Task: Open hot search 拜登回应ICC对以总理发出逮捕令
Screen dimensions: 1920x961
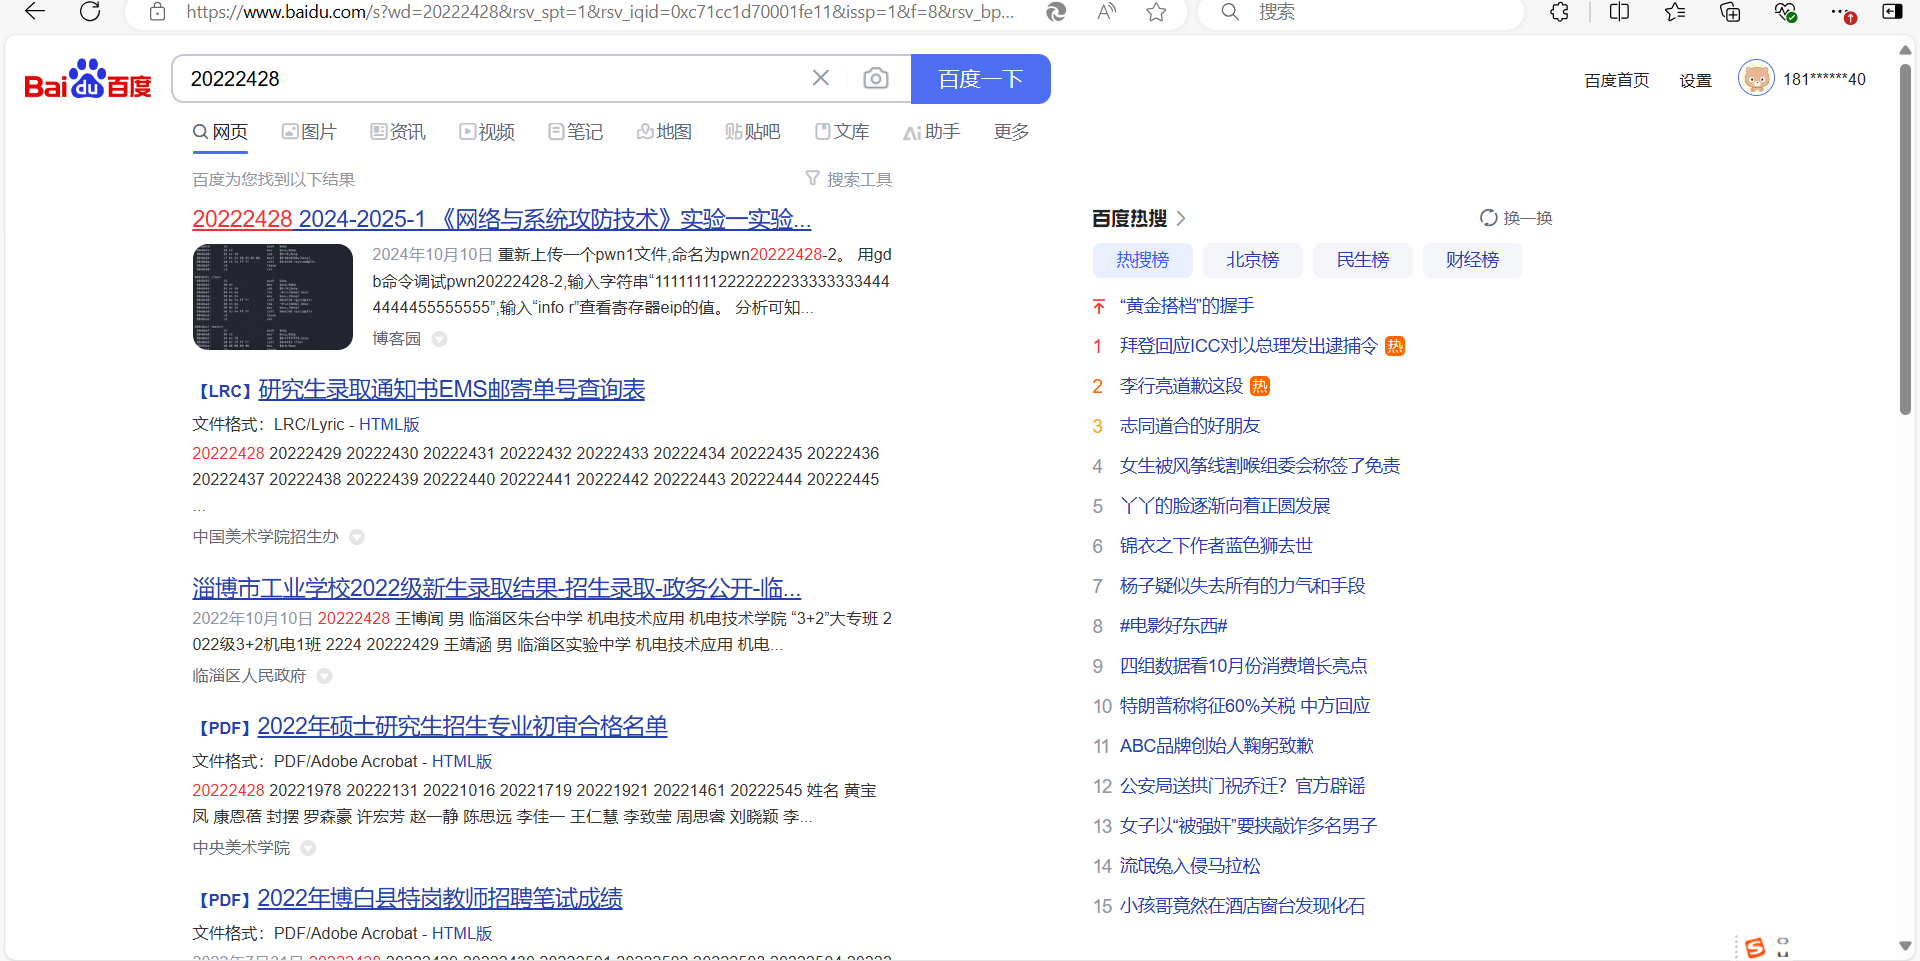Action: [x=1249, y=346]
